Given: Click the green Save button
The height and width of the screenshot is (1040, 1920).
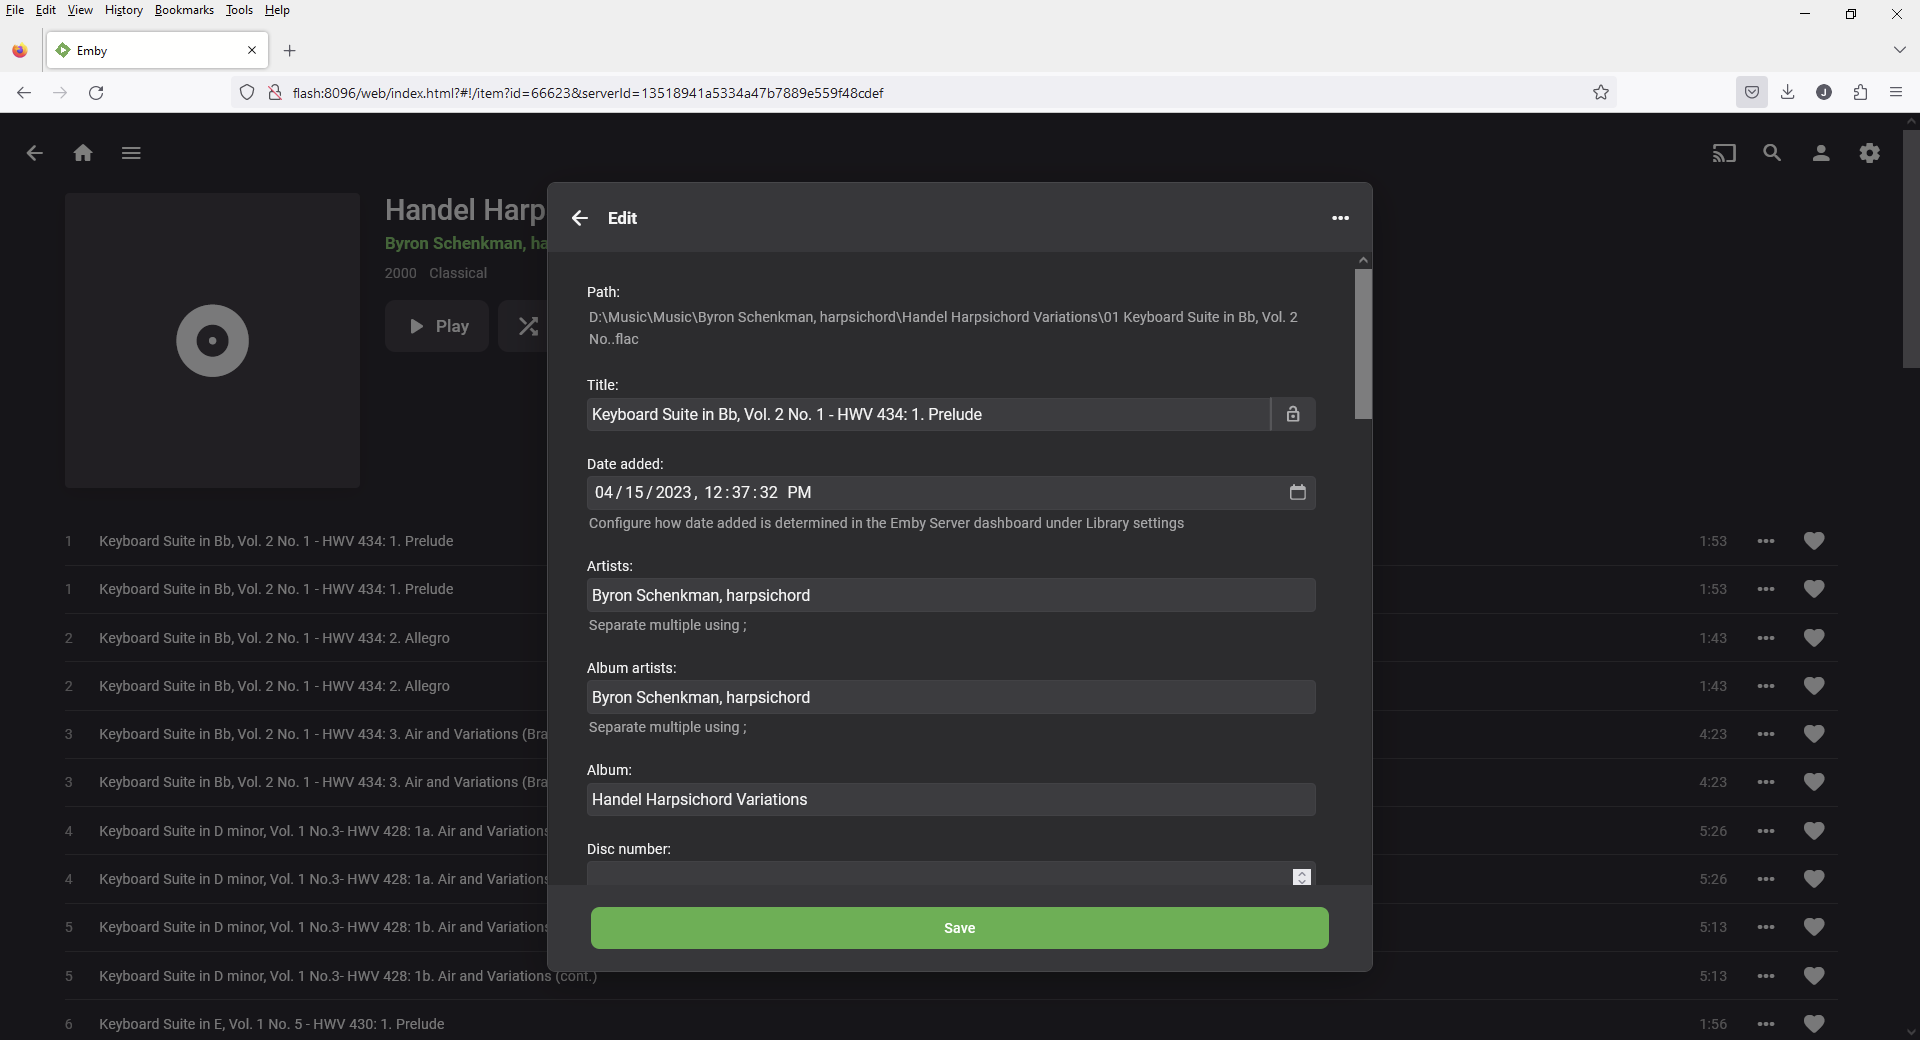Looking at the screenshot, I should point(959,928).
